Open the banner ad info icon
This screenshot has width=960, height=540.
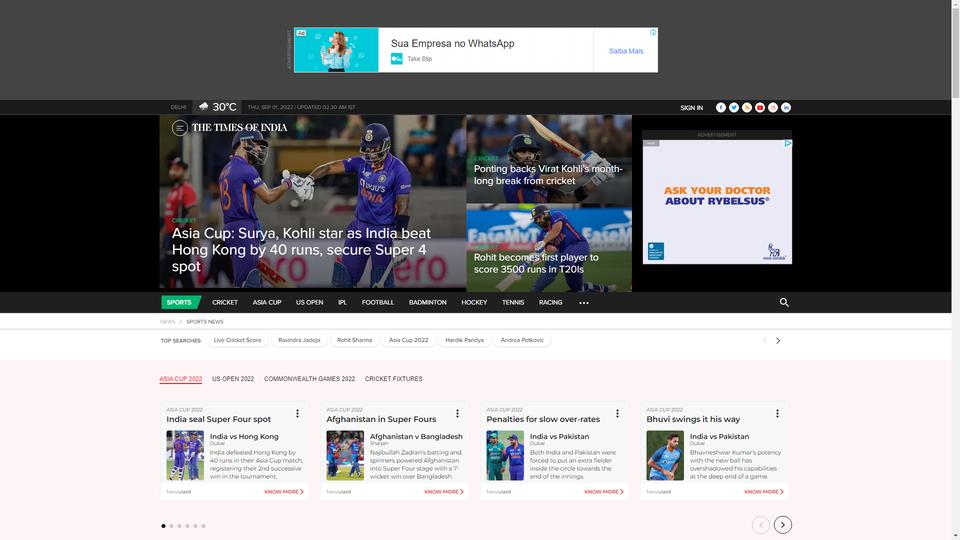[x=653, y=32]
